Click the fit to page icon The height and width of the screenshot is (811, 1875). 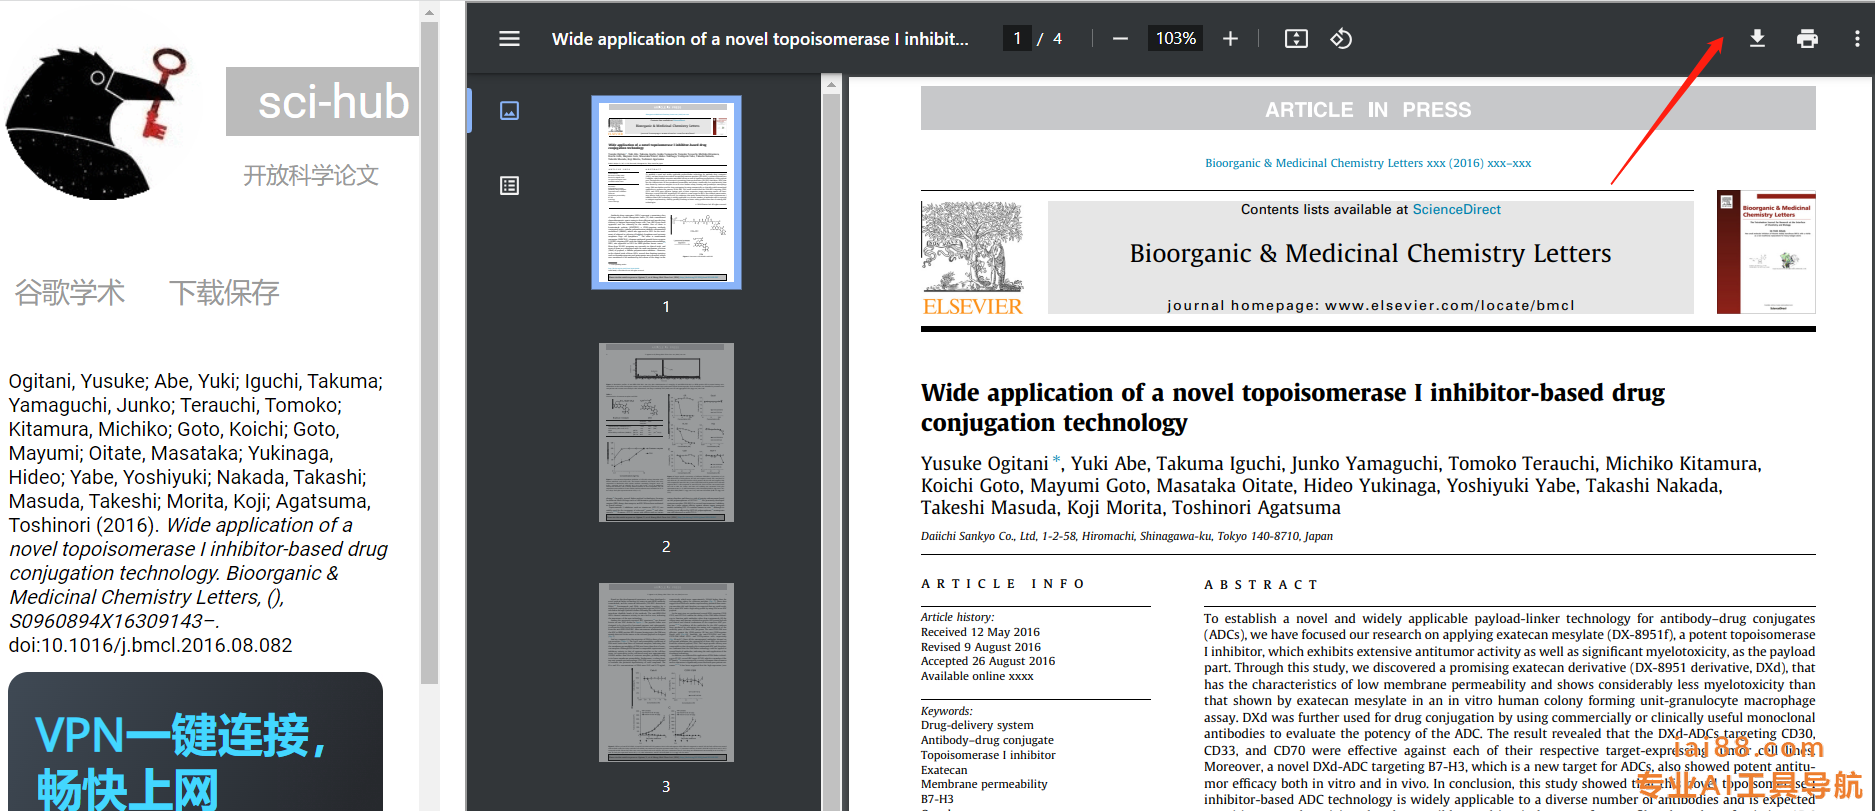point(1296,39)
